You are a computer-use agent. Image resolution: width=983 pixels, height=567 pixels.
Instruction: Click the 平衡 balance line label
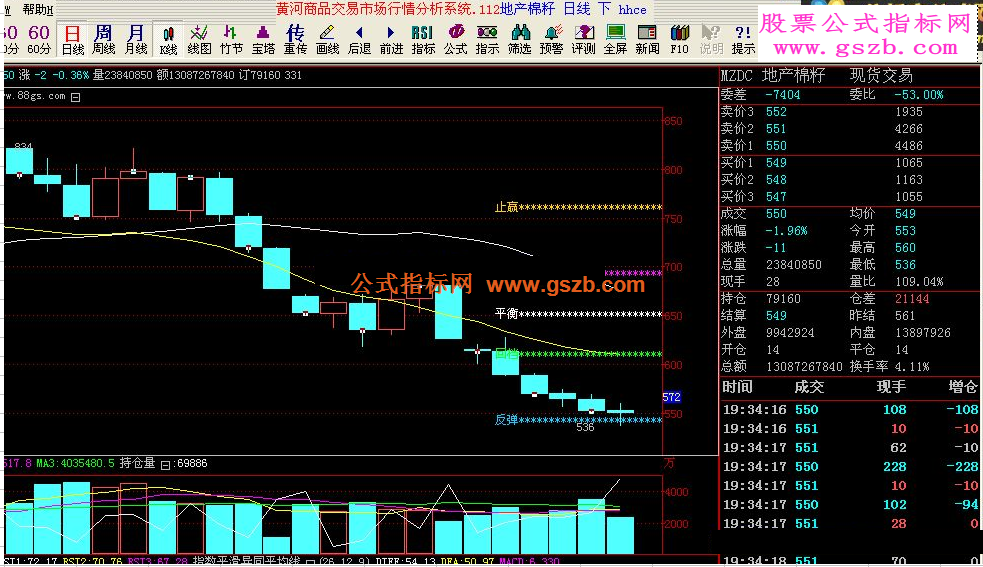pos(507,314)
